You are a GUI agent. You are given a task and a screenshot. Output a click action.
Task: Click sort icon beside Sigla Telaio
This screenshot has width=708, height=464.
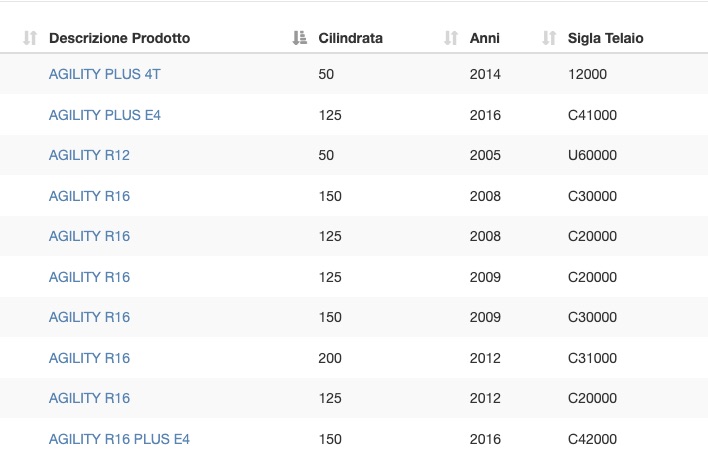tap(549, 38)
